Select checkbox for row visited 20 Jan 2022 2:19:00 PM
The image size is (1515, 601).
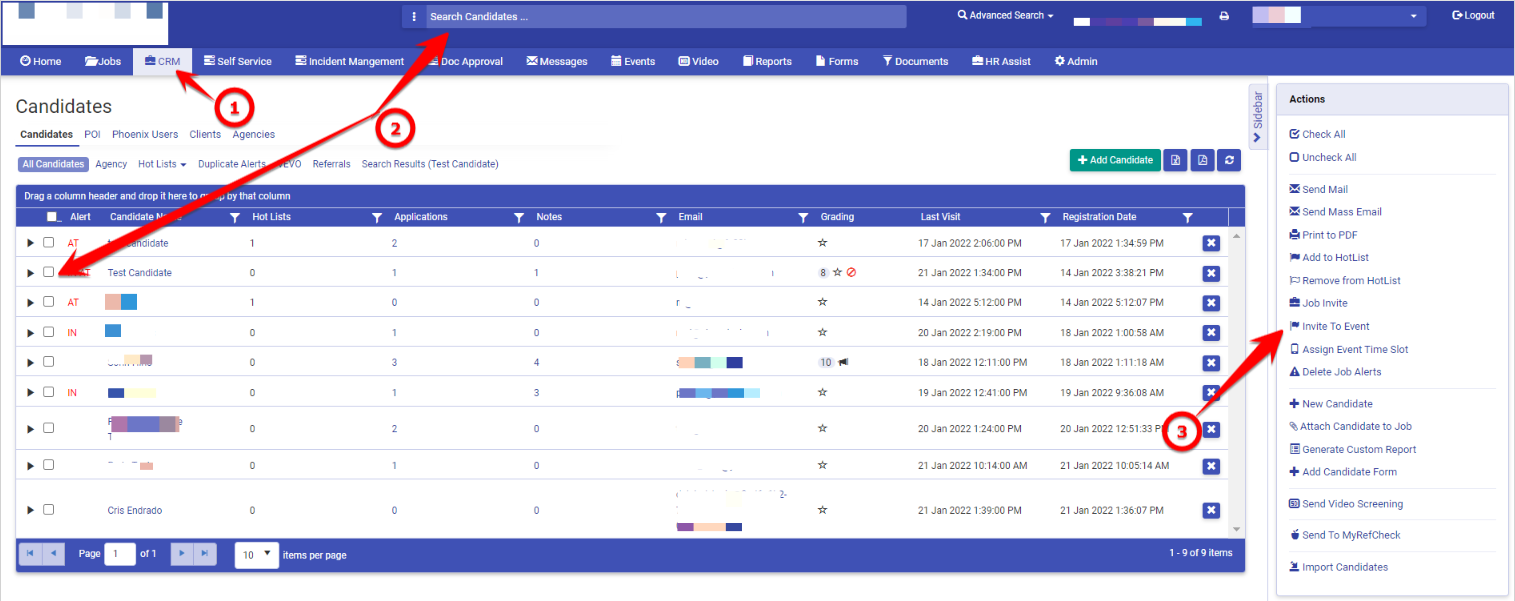tap(48, 332)
